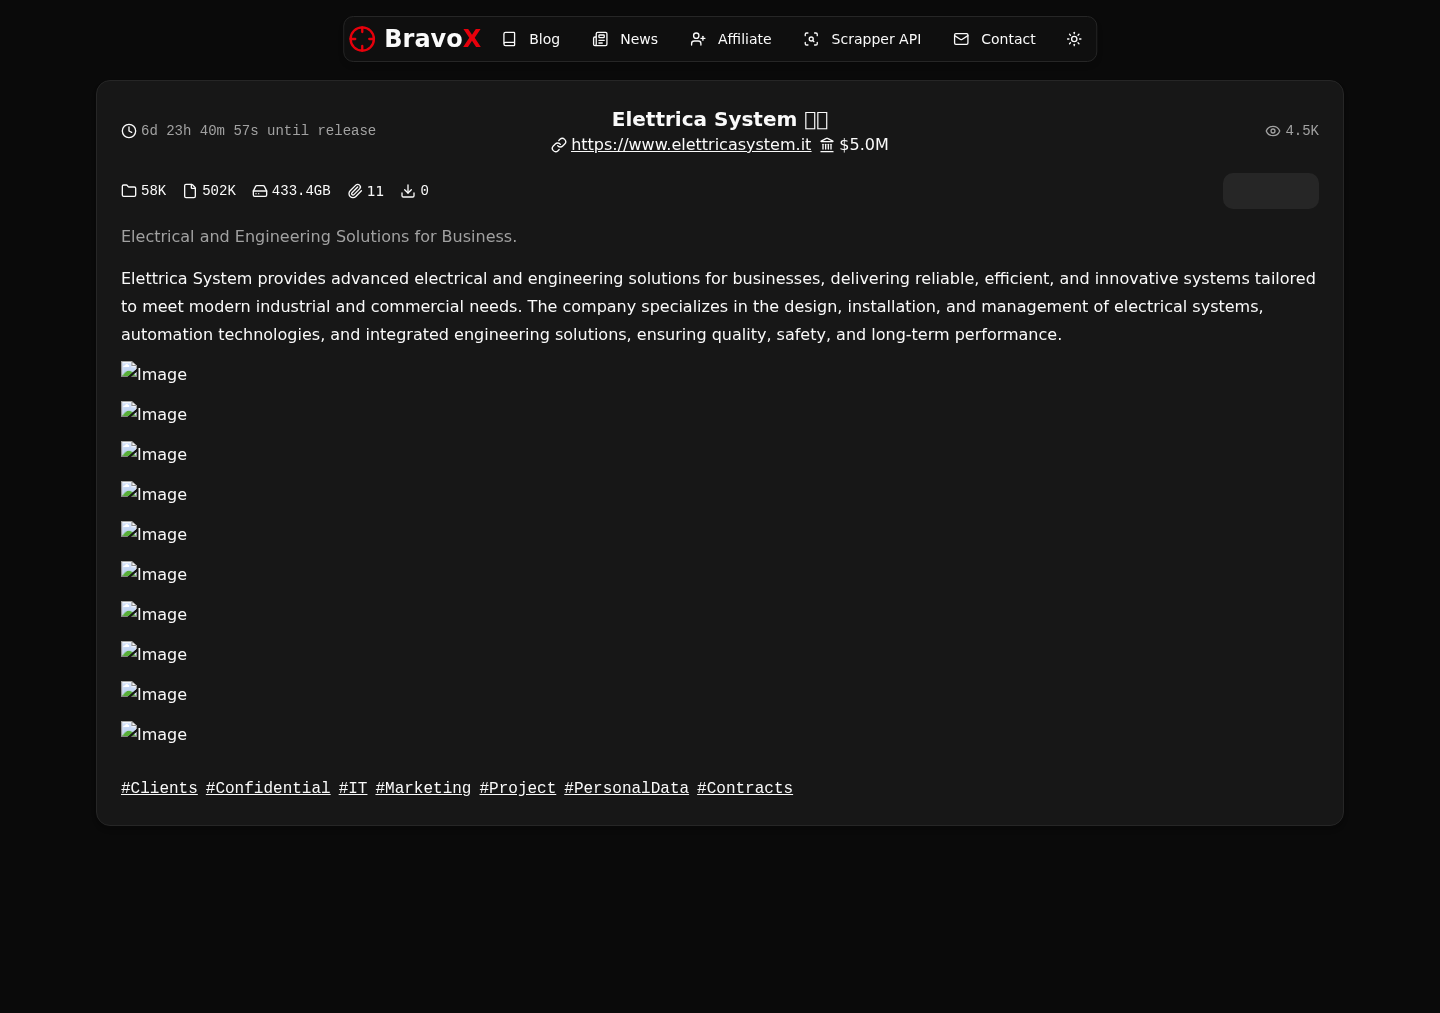The height and width of the screenshot is (1013, 1440).
Task: Click the blank button below the view count
Action: [1271, 191]
